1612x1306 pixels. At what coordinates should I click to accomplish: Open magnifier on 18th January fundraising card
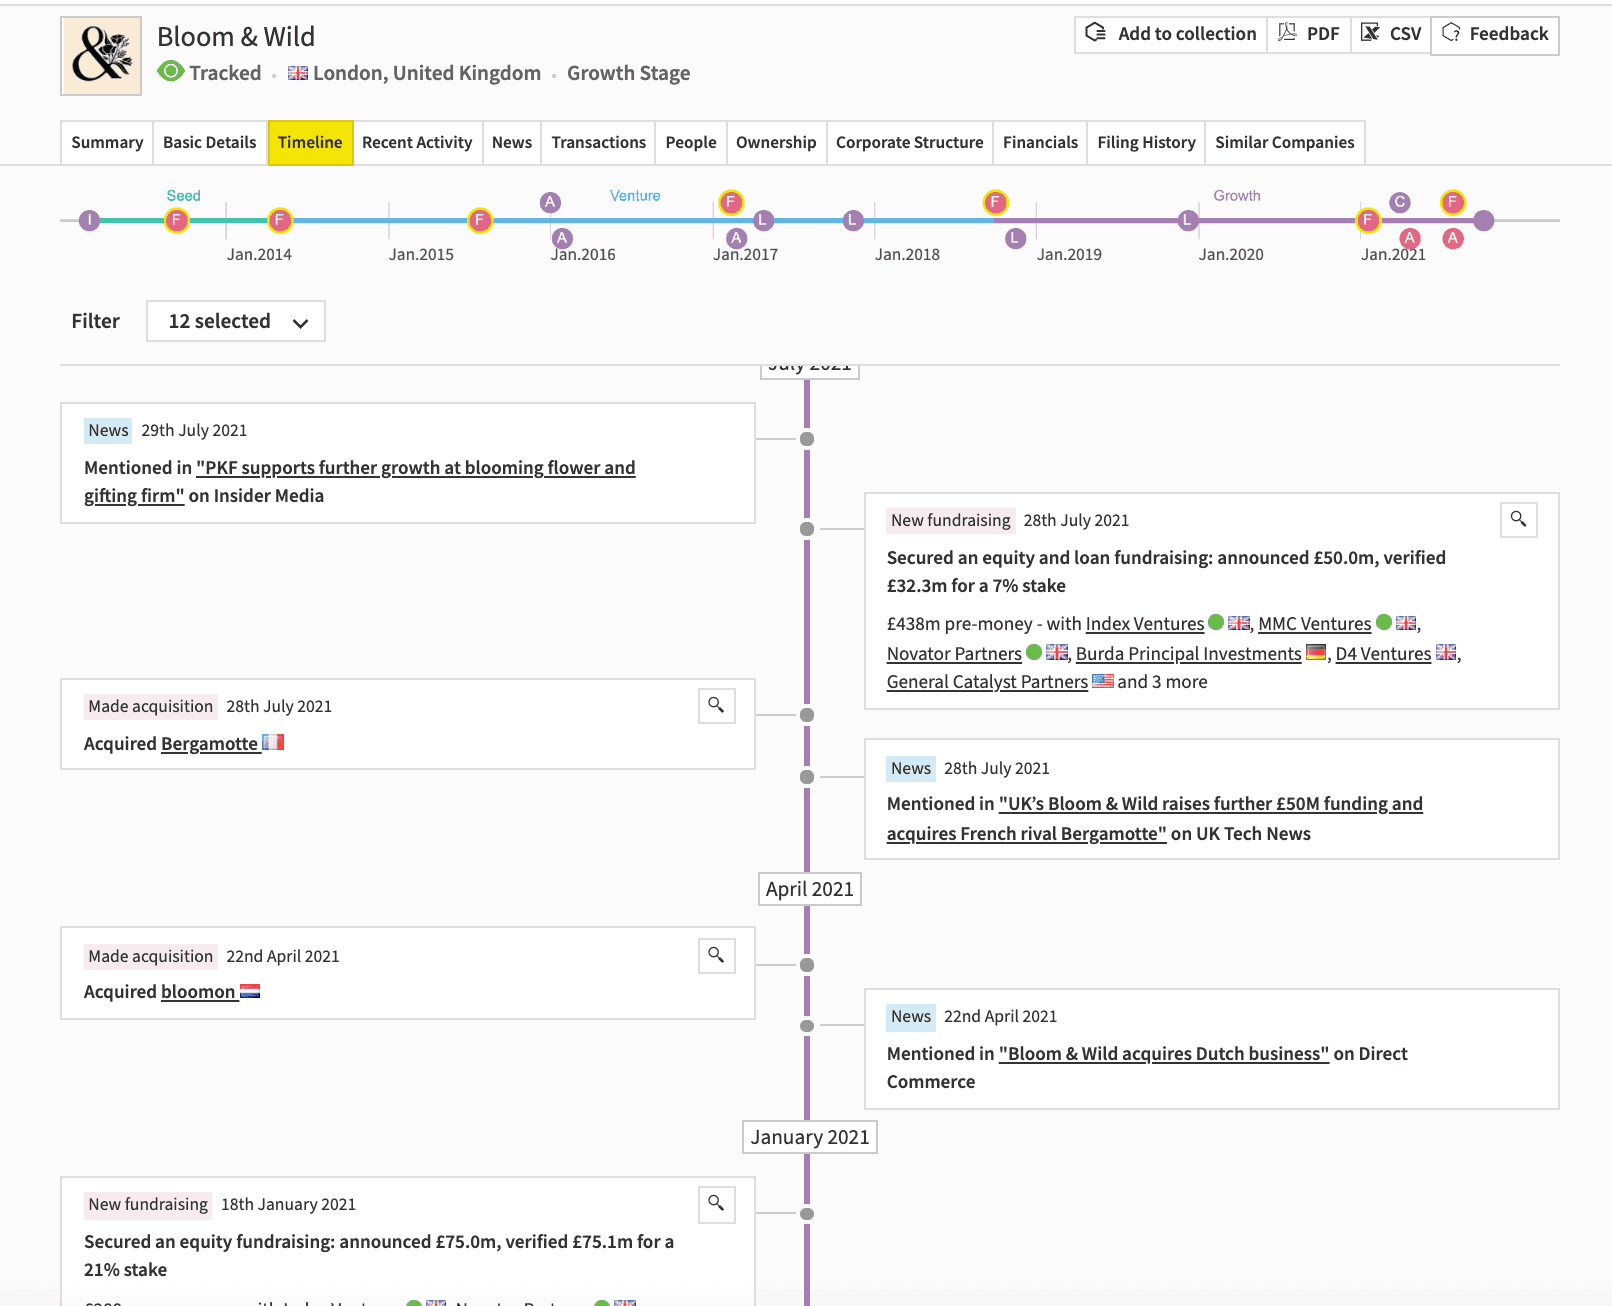[x=717, y=1203]
